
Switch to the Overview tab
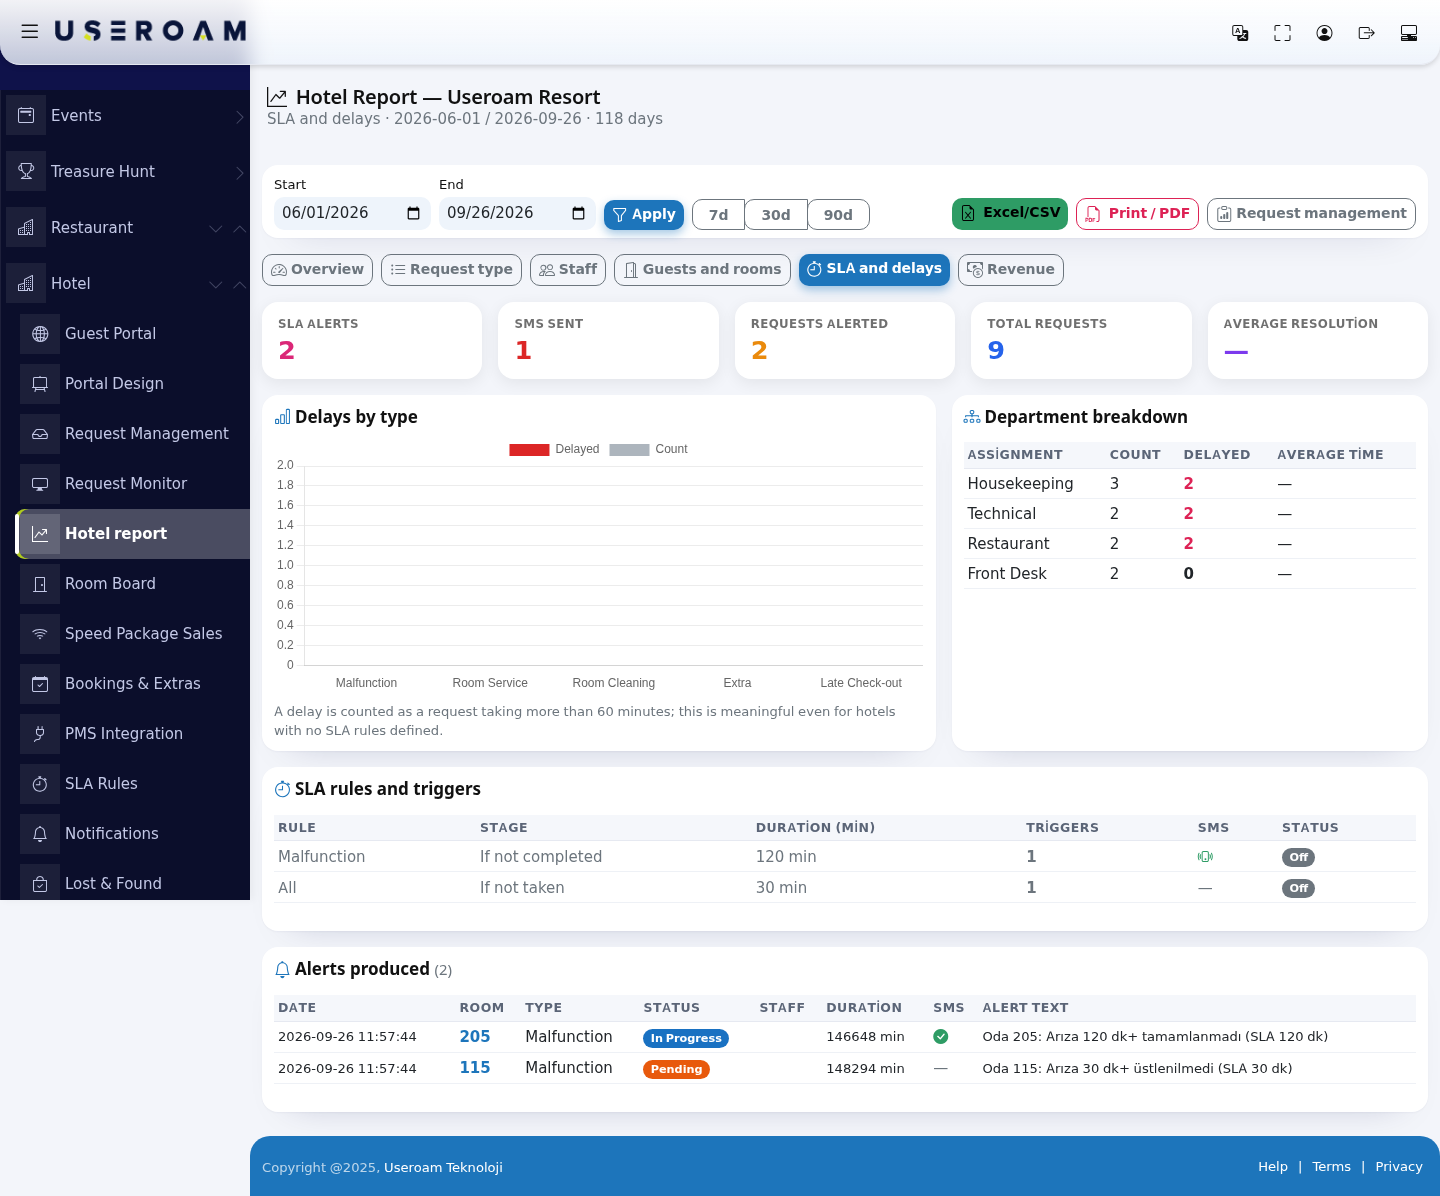[317, 270]
